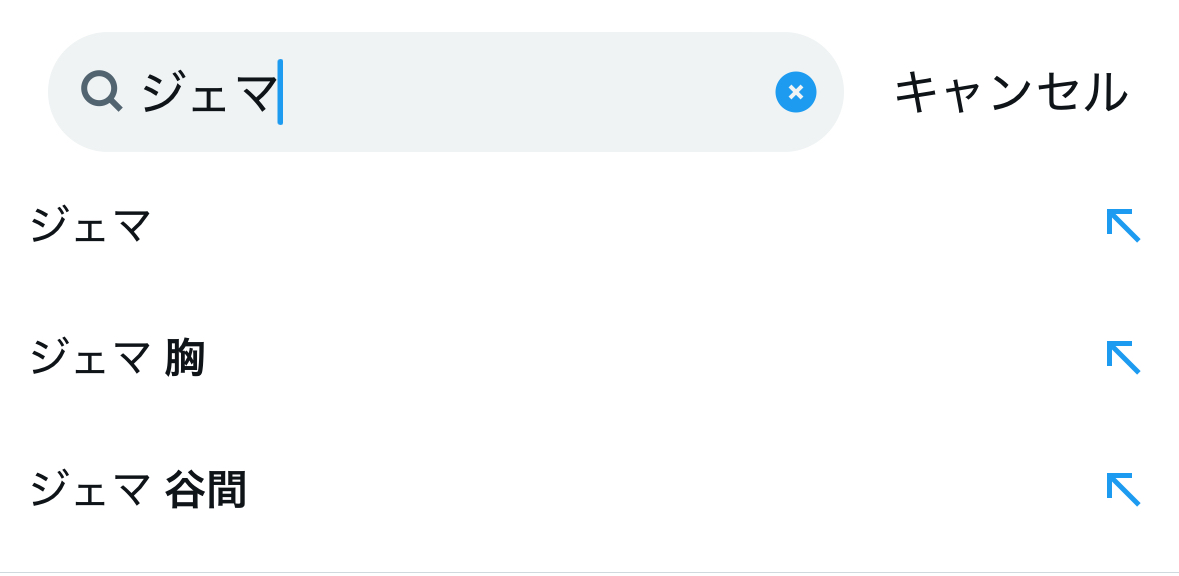Dismiss the search with the キャンセル text
Image resolution: width=1179 pixels, height=576 pixels.
pos(1010,92)
